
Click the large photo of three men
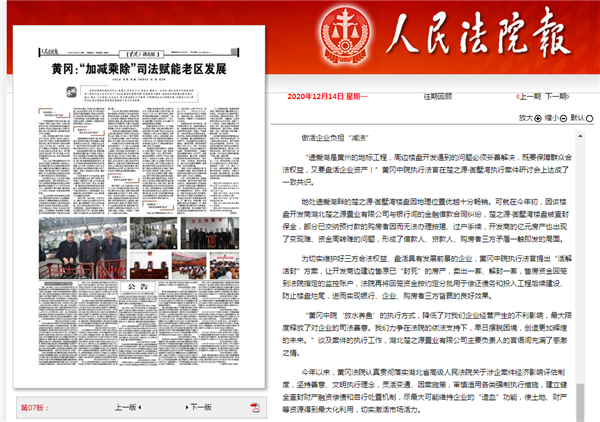pyautogui.click(x=83, y=248)
